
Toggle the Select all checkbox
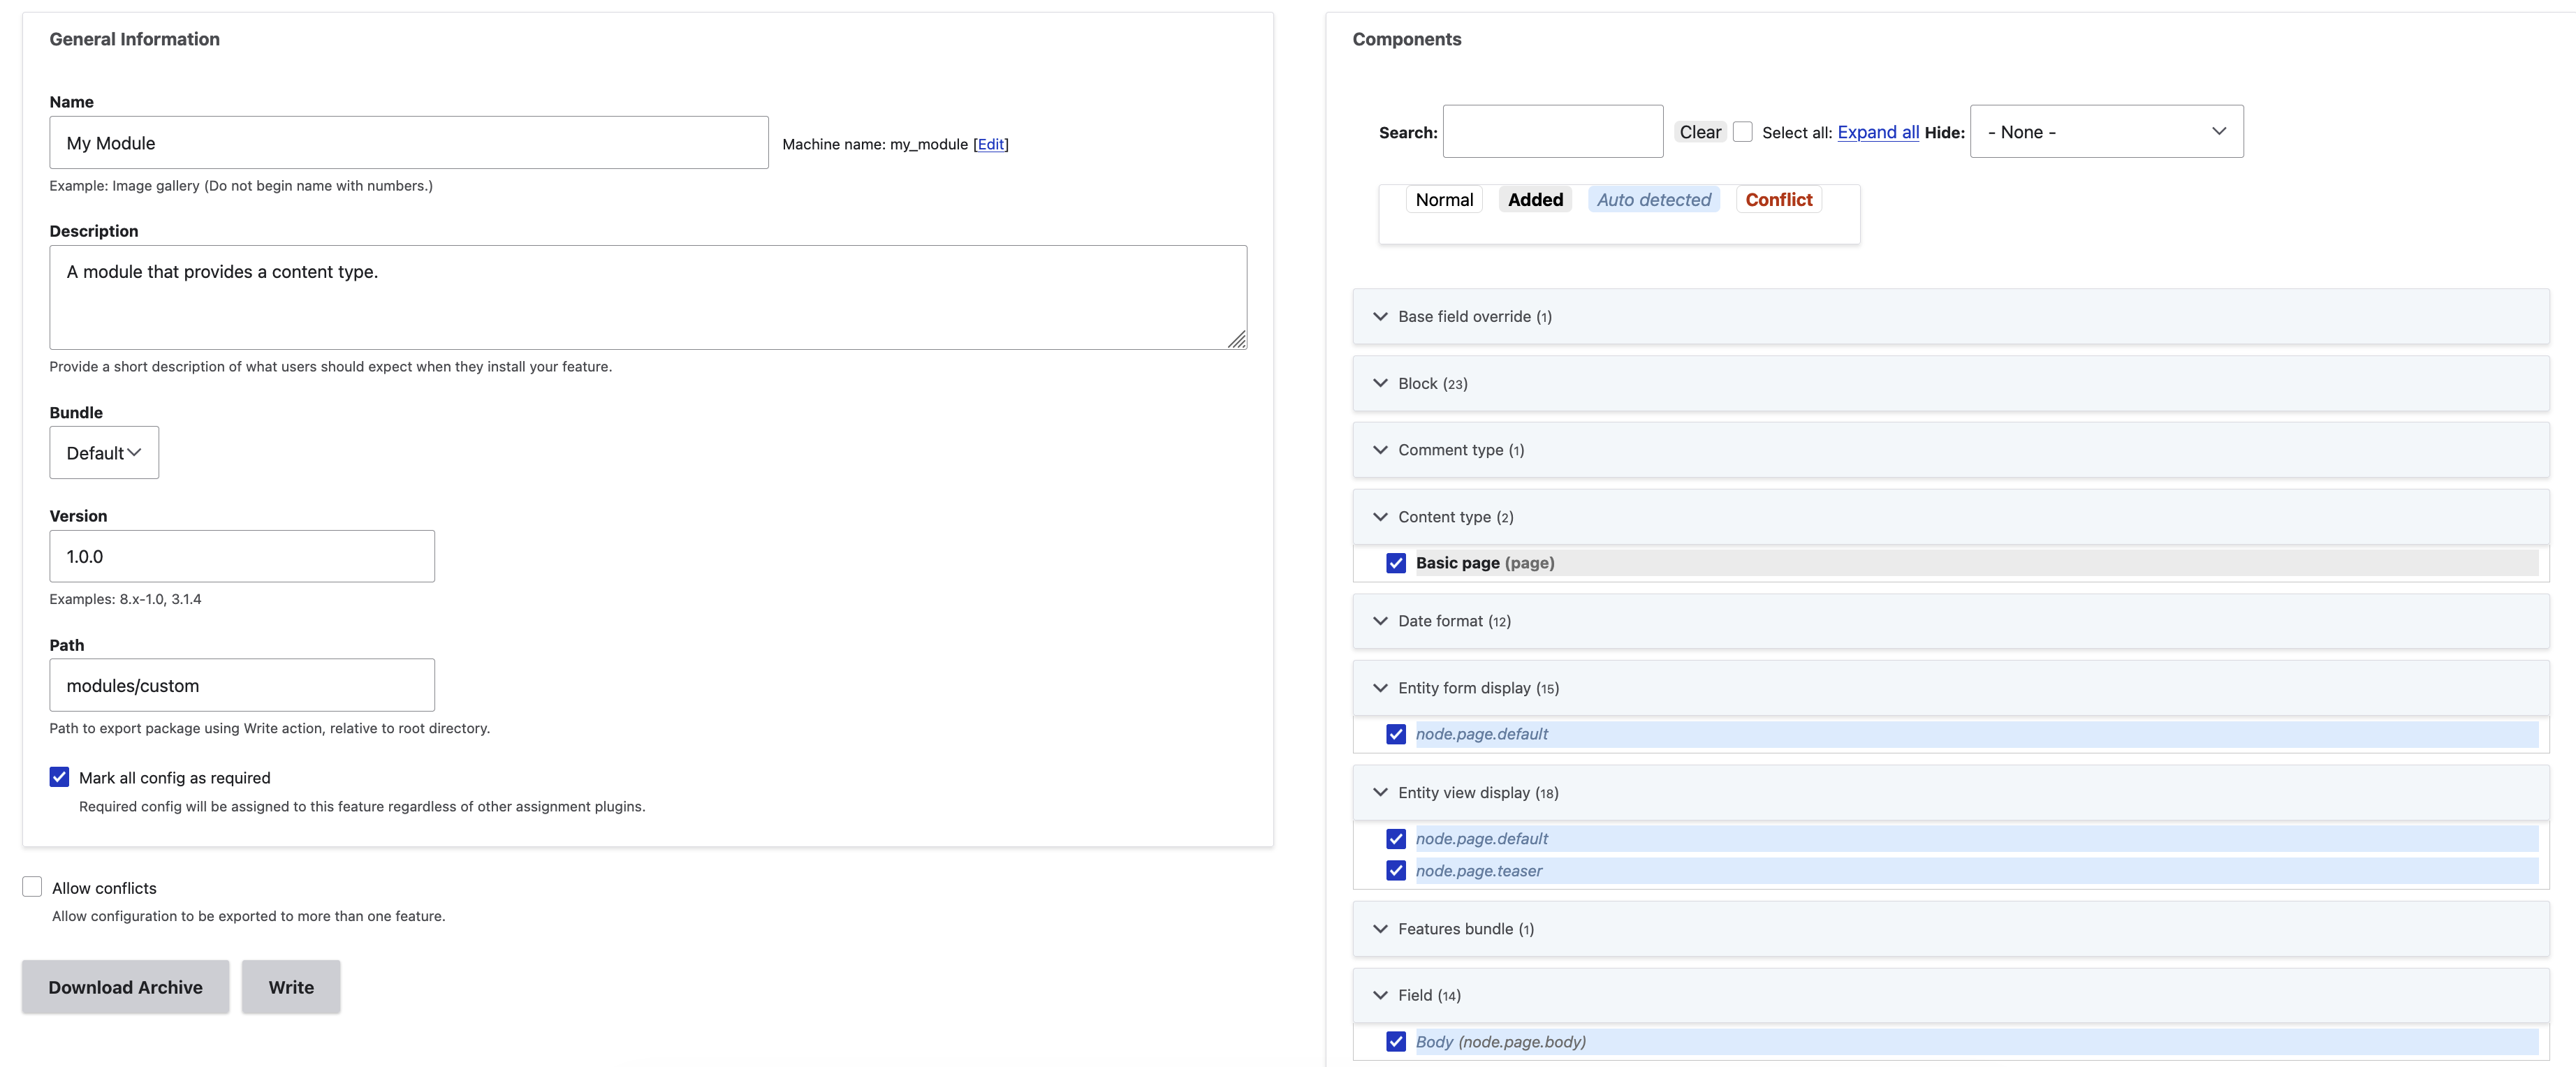(x=1743, y=132)
